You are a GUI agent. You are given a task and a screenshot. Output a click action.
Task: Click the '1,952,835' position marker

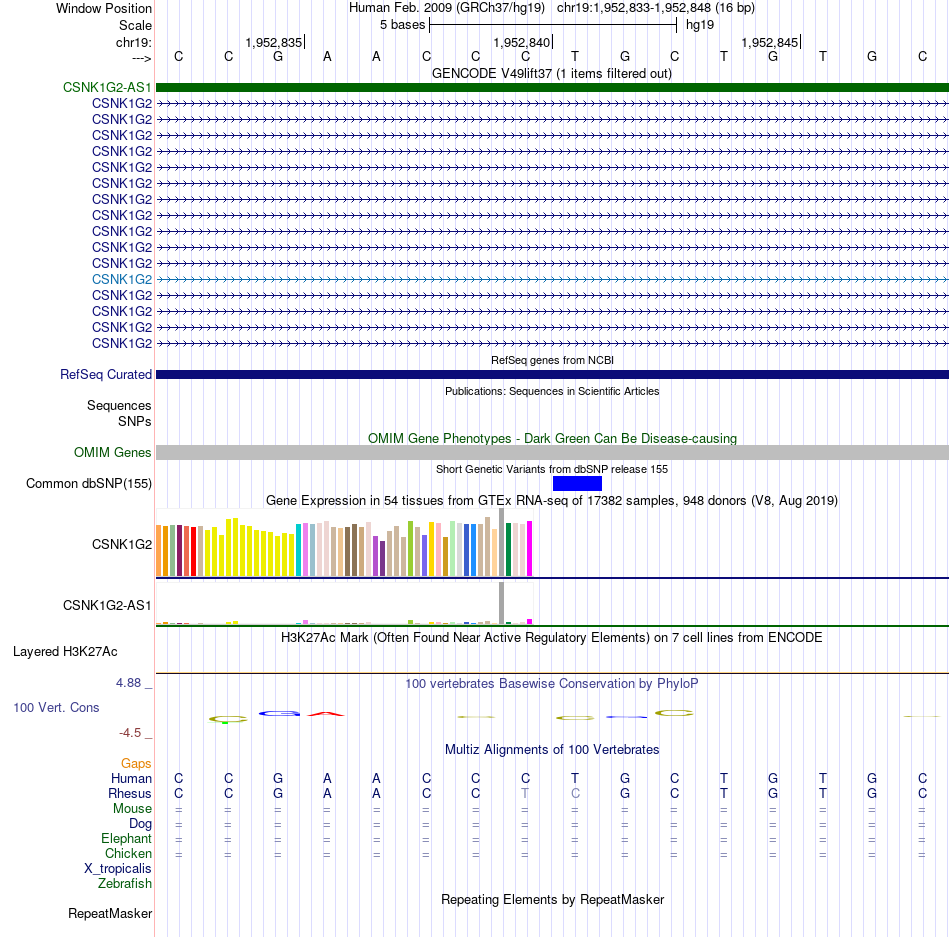pos(273,42)
